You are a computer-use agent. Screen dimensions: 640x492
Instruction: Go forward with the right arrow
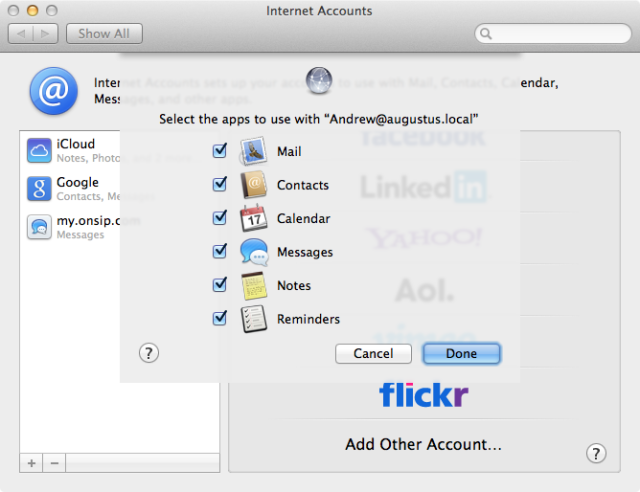[x=45, y=33]
